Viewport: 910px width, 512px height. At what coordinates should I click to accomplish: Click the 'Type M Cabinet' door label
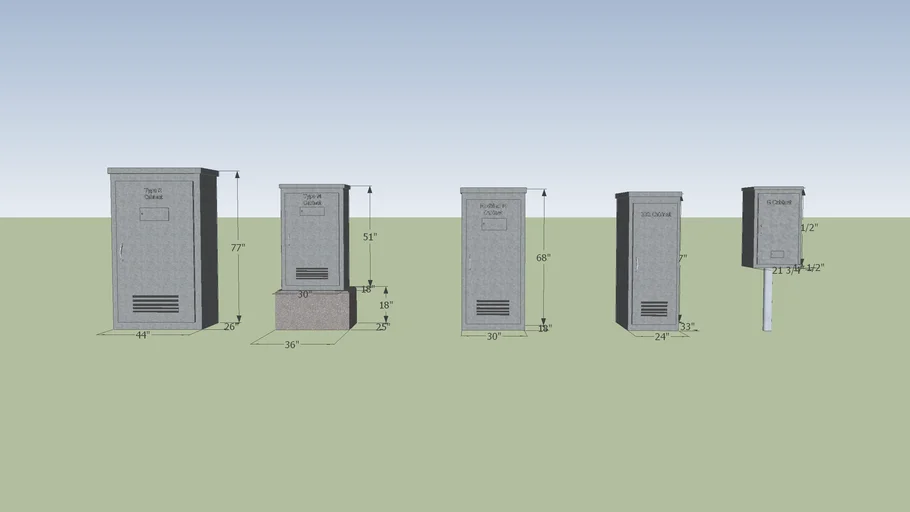pyautogui.click(x=312, y=200)
